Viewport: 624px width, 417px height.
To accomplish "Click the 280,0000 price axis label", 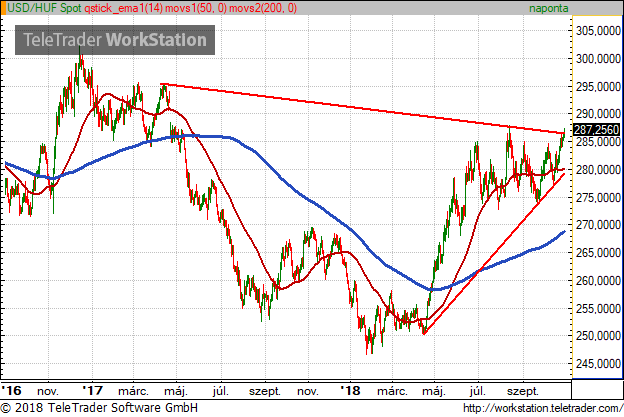I will [598, 170].
